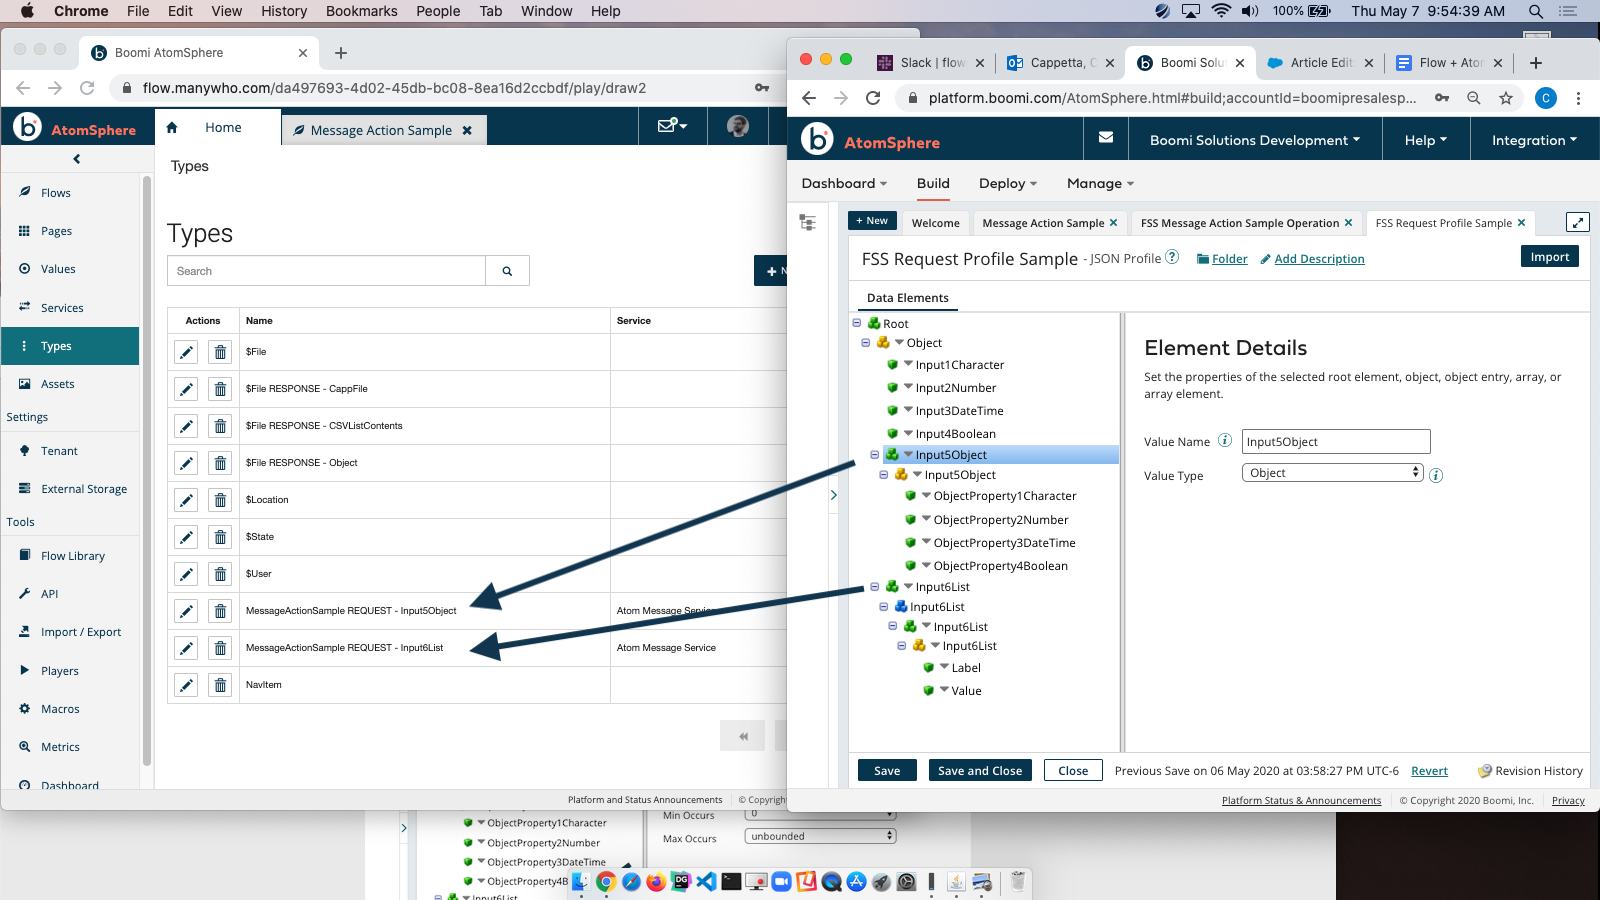1600x900 pixels.
Task: Click the search magnifier button in Types
Action: (507, 271)
